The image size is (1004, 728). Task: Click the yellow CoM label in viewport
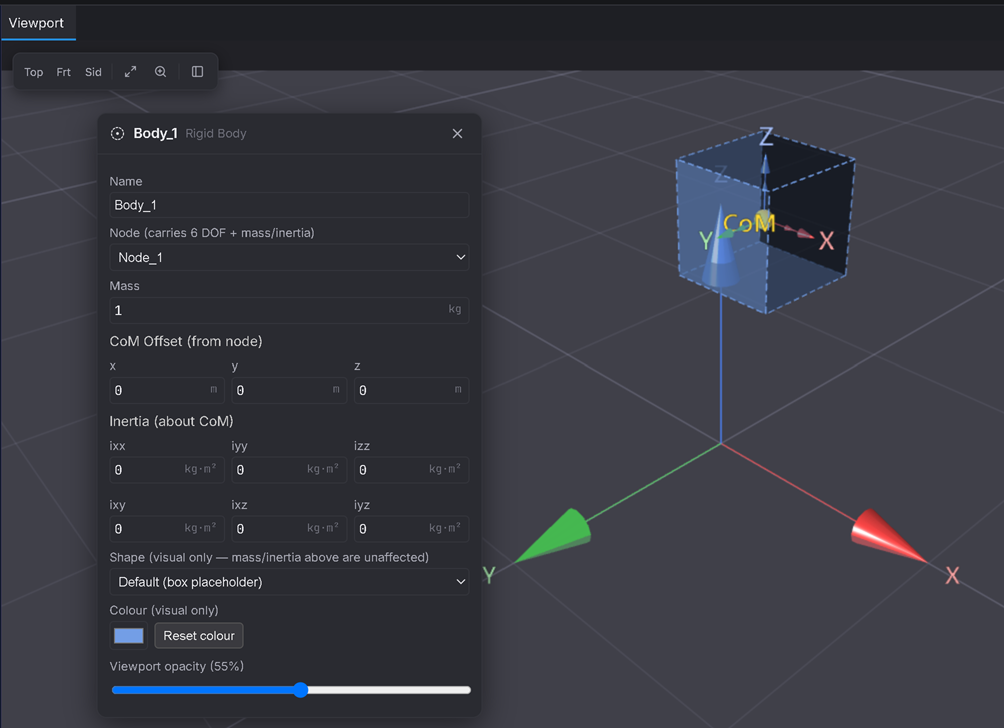tap(749, 223)
